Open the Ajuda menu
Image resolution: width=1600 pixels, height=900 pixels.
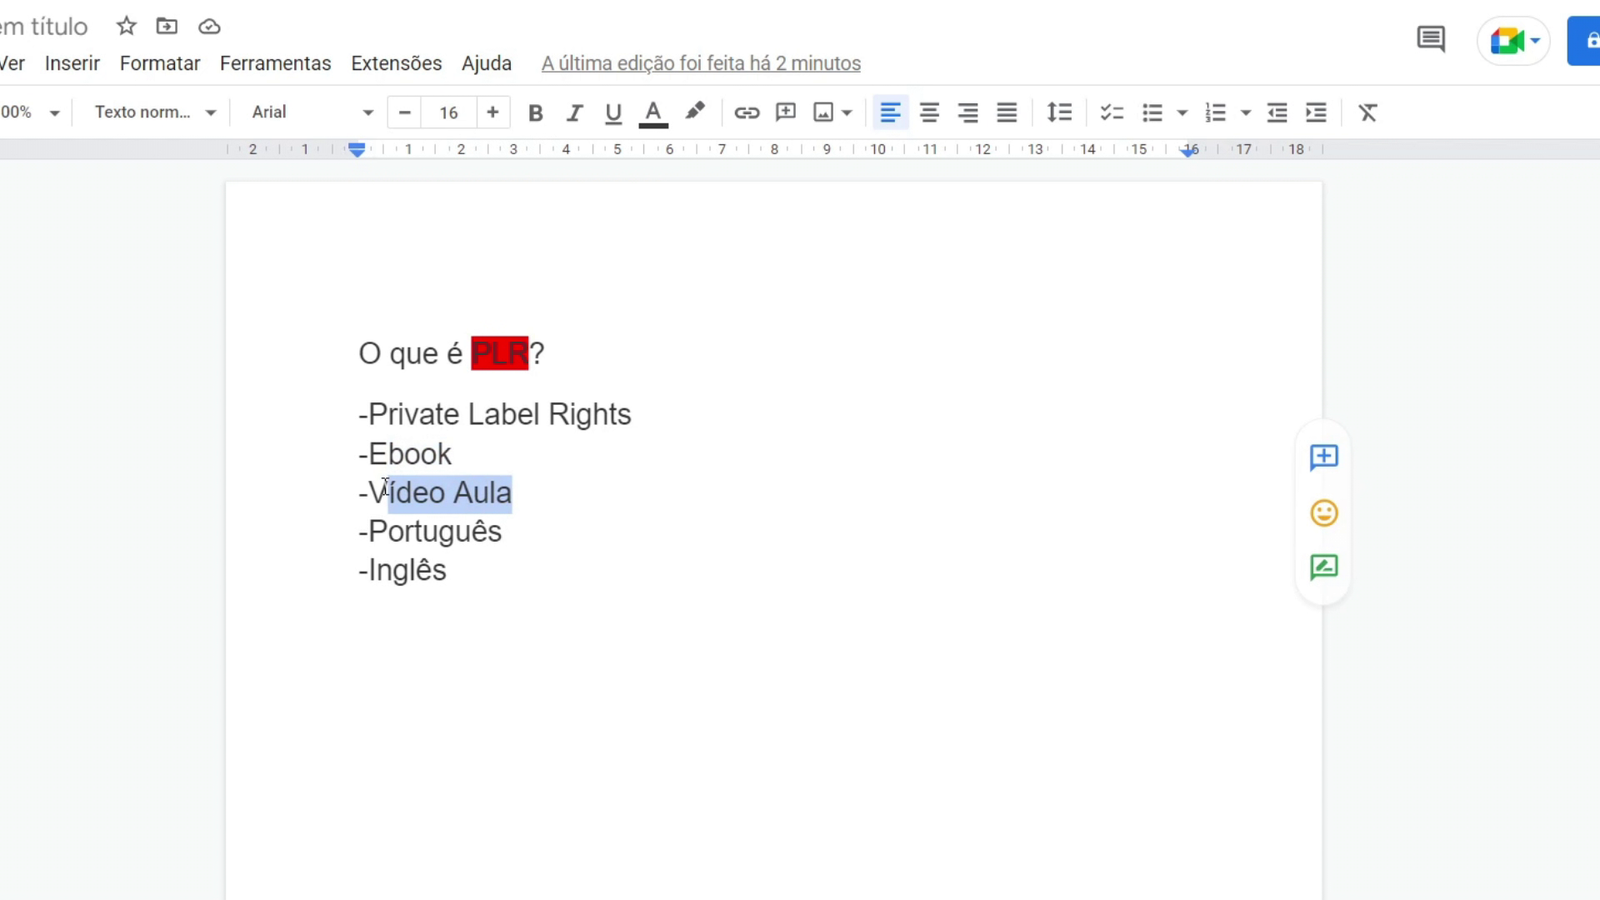point(486,63)
